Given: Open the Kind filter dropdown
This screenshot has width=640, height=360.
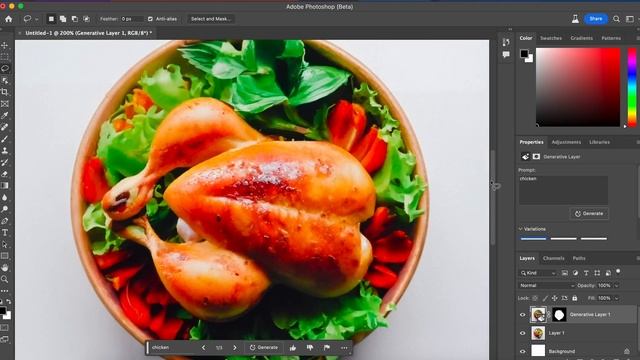Looking at the screenshot, I should (538, 273).
